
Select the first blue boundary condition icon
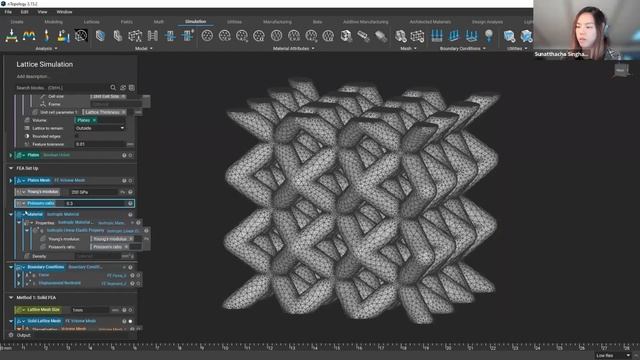click(x=437, y=36)
